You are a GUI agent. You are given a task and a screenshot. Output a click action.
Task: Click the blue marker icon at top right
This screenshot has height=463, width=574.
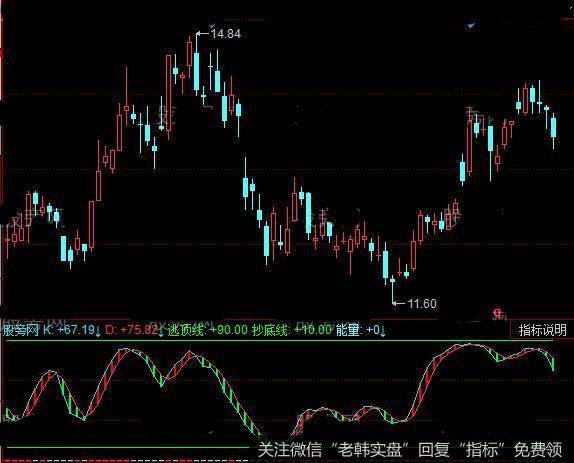(471, 25)
